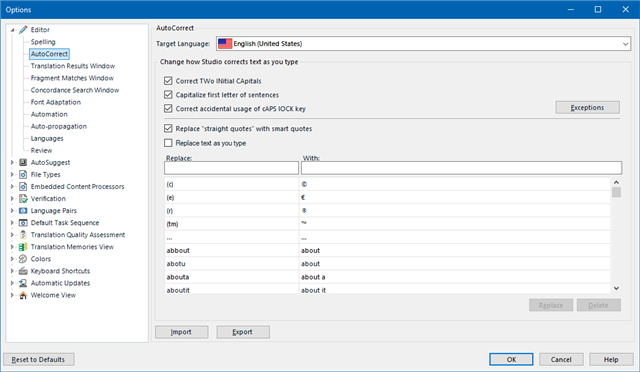Viewport: 640px width, 372px height.
Task: Select the (c) replacement row
Action: coord(387,184)
